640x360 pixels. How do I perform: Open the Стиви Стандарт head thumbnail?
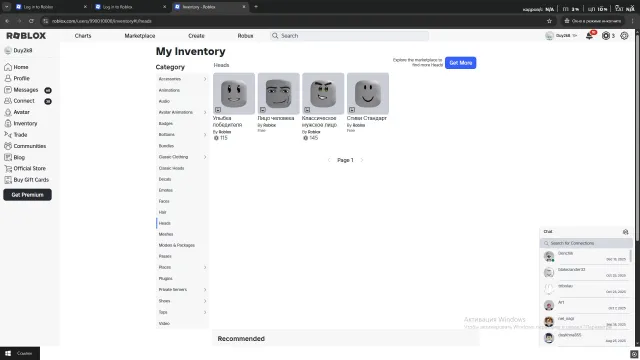pos(368,93)
